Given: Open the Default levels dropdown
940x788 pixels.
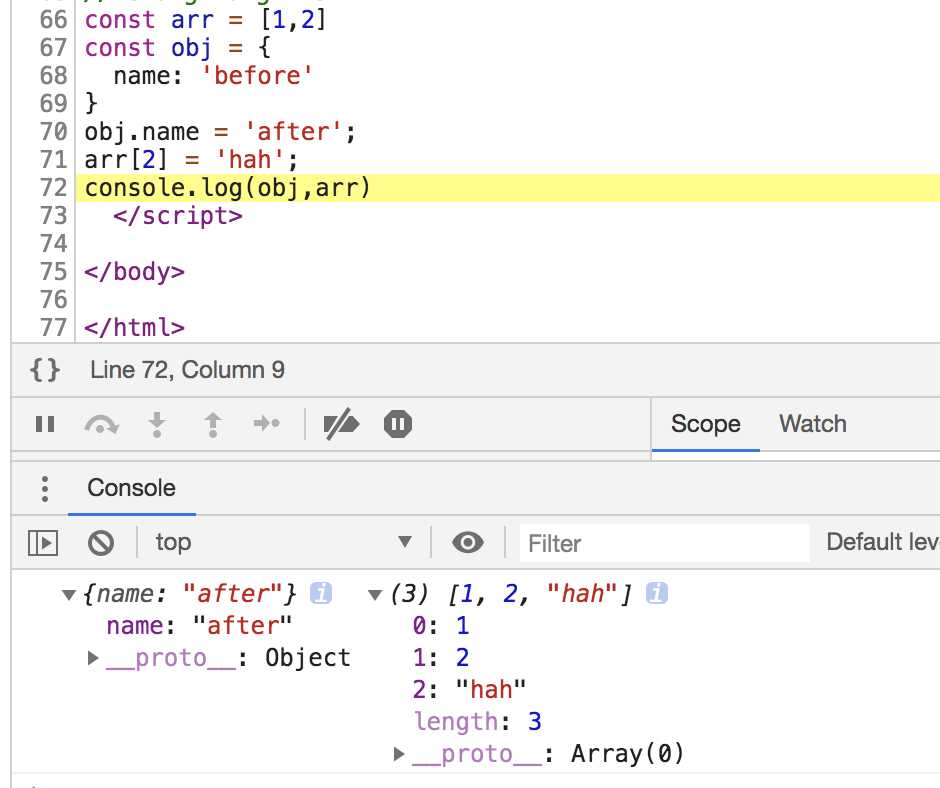Looking at the screenshot, I should (882, 542).
